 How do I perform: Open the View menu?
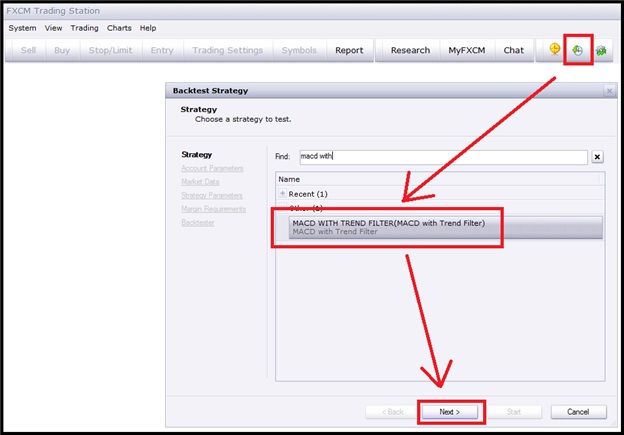point(53,28)
